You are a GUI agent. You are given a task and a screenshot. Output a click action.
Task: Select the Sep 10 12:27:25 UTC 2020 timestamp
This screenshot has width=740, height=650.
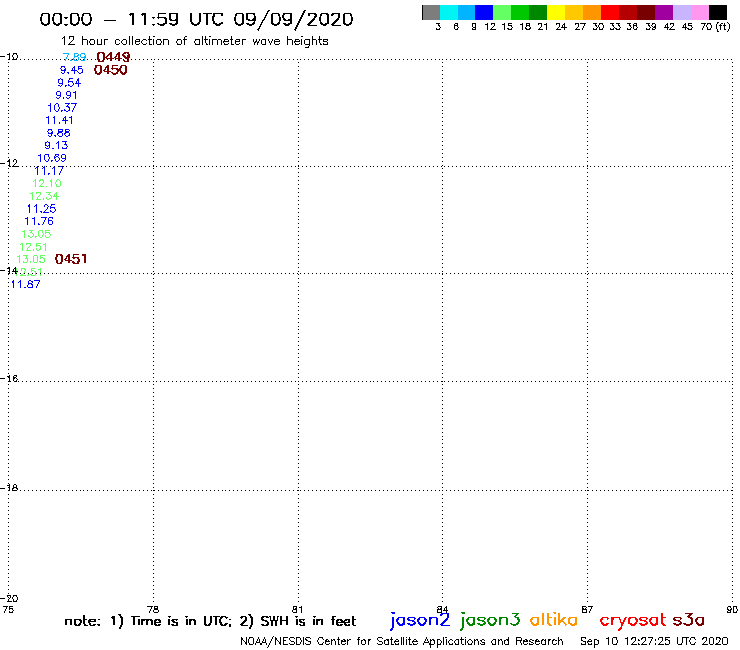point(654,641)
